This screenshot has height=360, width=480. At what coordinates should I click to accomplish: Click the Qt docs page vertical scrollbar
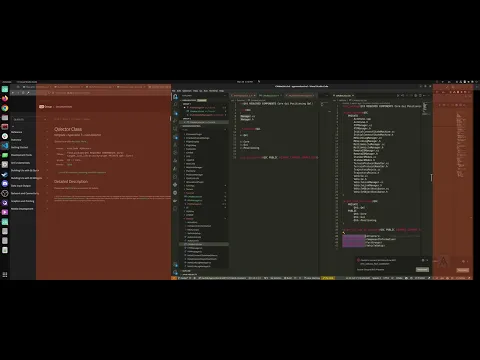[x=170, y=118]
